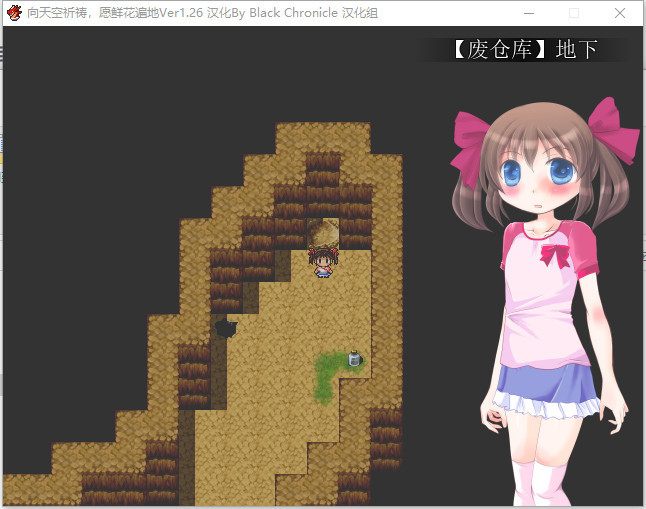
Task: Click the girl character portrait on the right
Action: tap(544, 301)
